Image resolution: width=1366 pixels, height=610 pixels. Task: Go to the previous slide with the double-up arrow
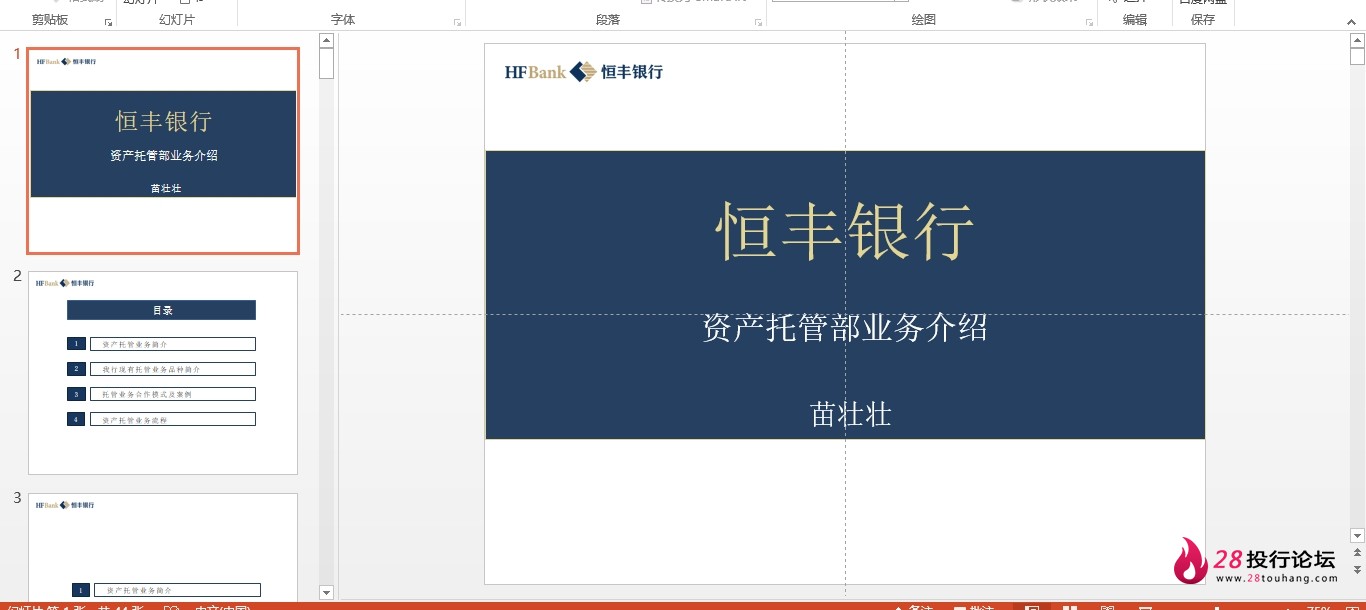point(1357,552)
